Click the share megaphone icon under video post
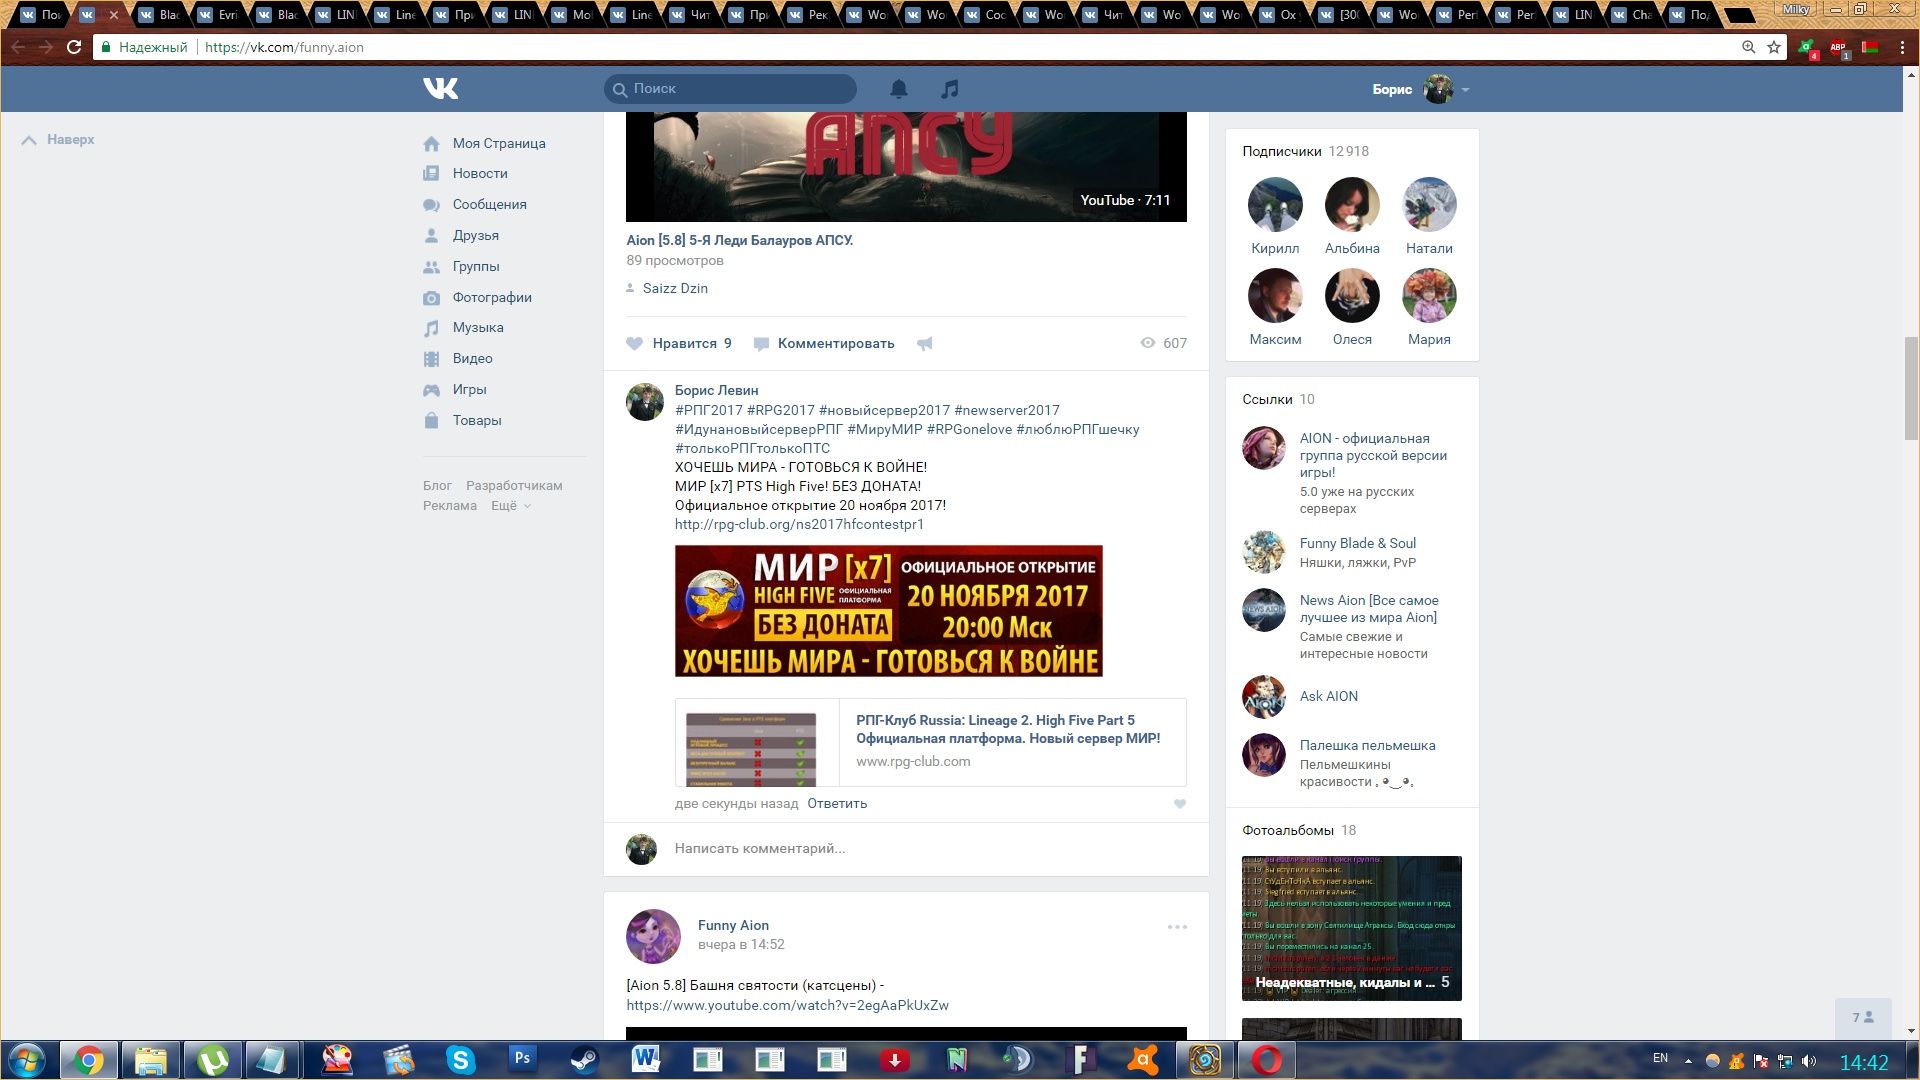The width and height of the screenshot is (1920, 1080). pos(925,343)
